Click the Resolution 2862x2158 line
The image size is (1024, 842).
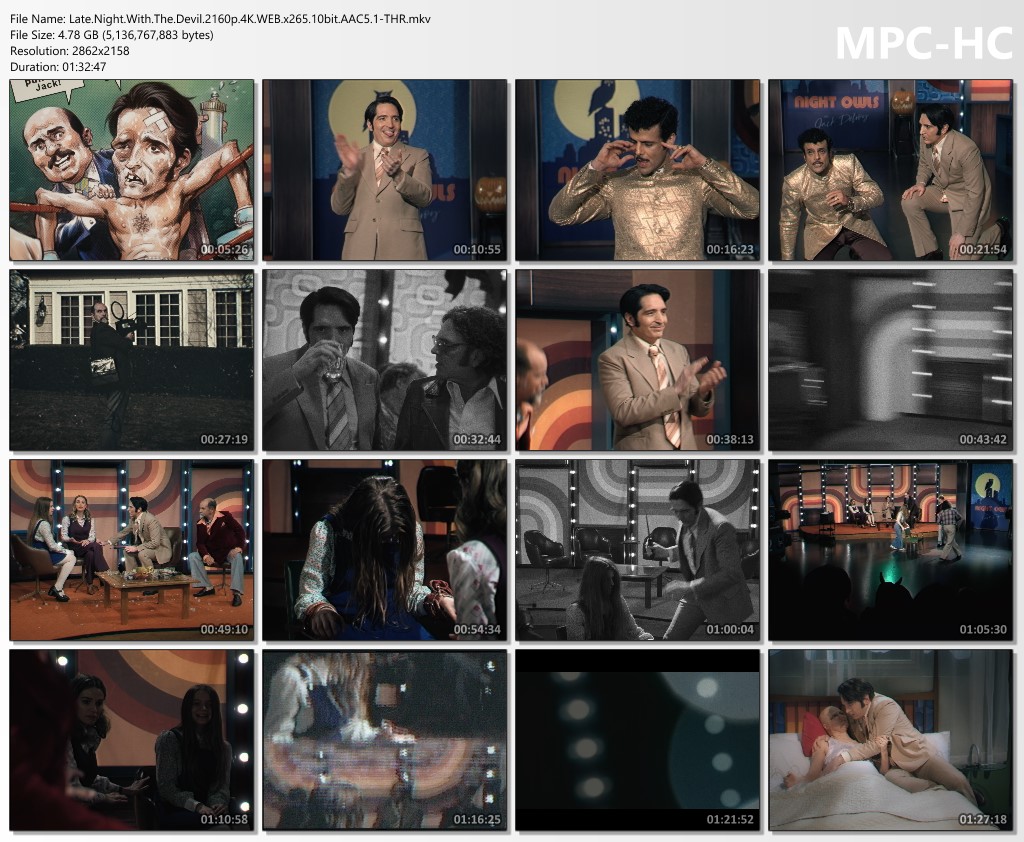coord(70,50)
